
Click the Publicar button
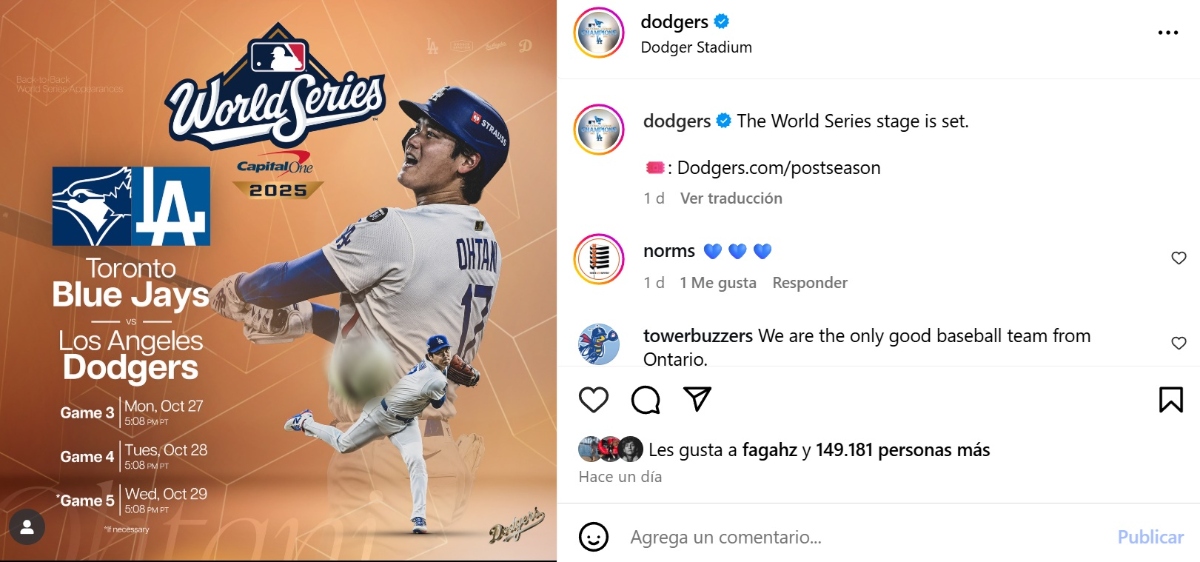tap(1150, 537)
